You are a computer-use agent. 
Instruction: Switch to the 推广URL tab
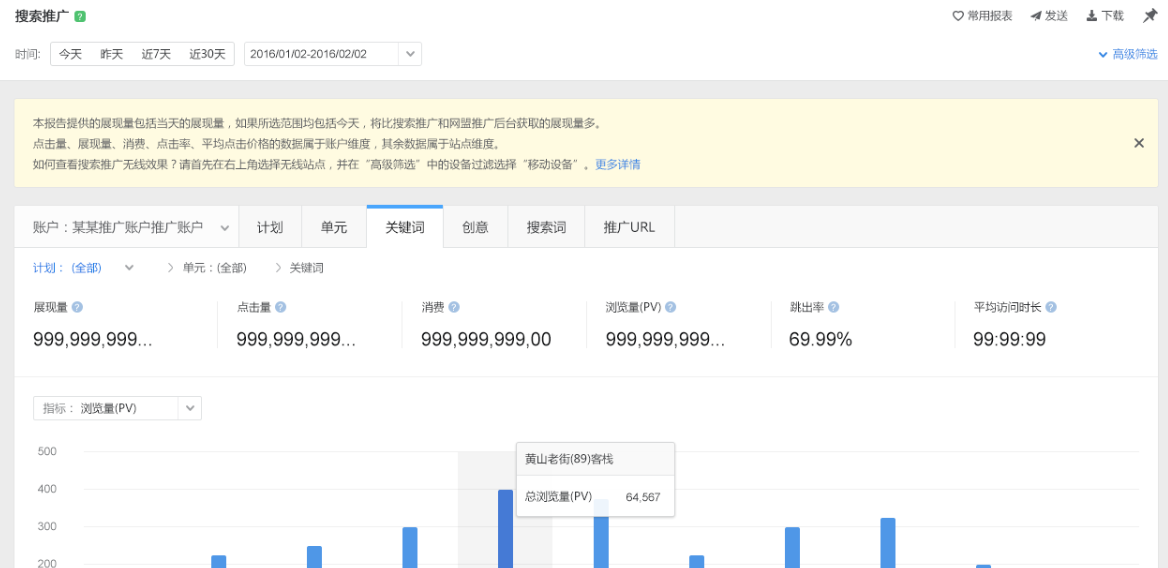click(x=629, y=227)
